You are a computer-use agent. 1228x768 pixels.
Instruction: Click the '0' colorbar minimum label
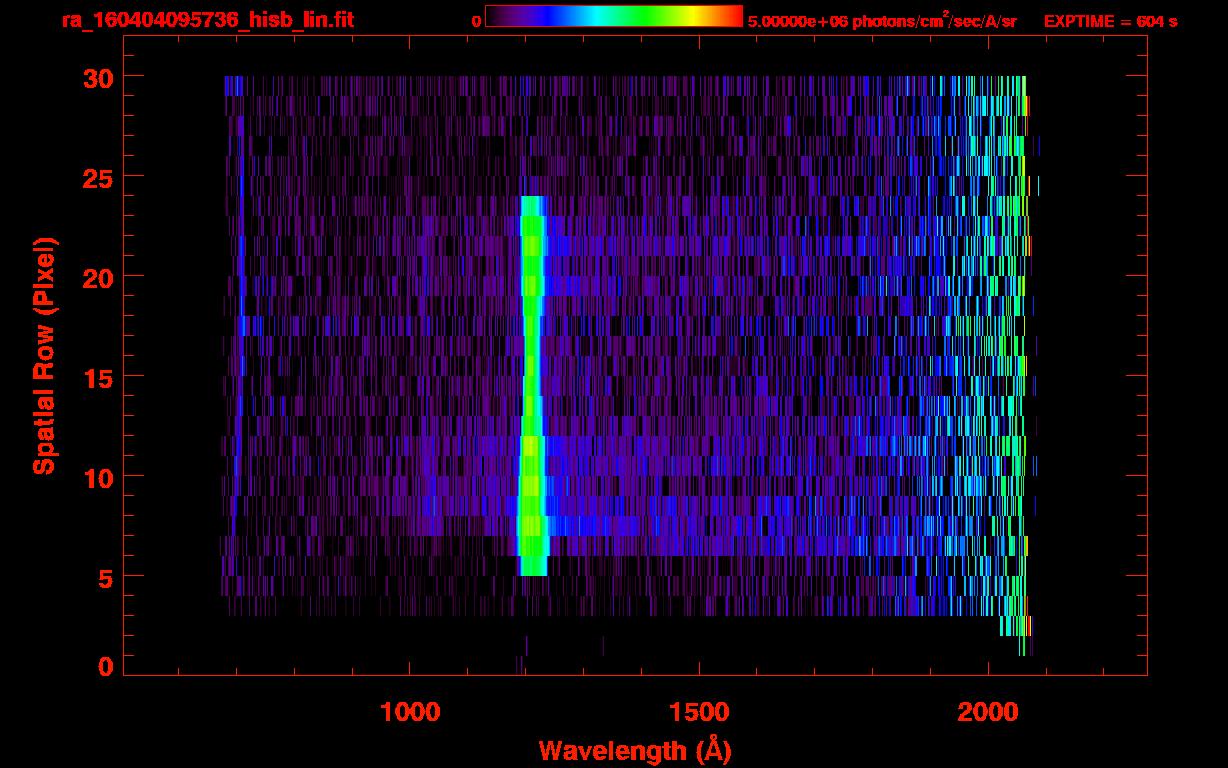476,21
